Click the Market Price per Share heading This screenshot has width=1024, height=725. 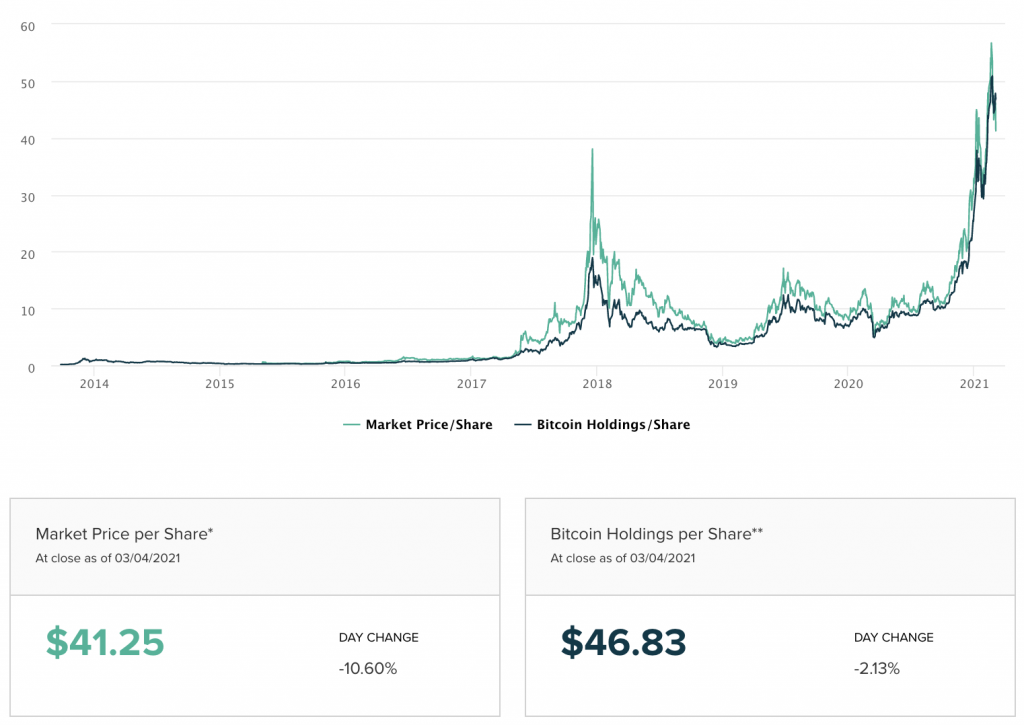coord(124,534)
